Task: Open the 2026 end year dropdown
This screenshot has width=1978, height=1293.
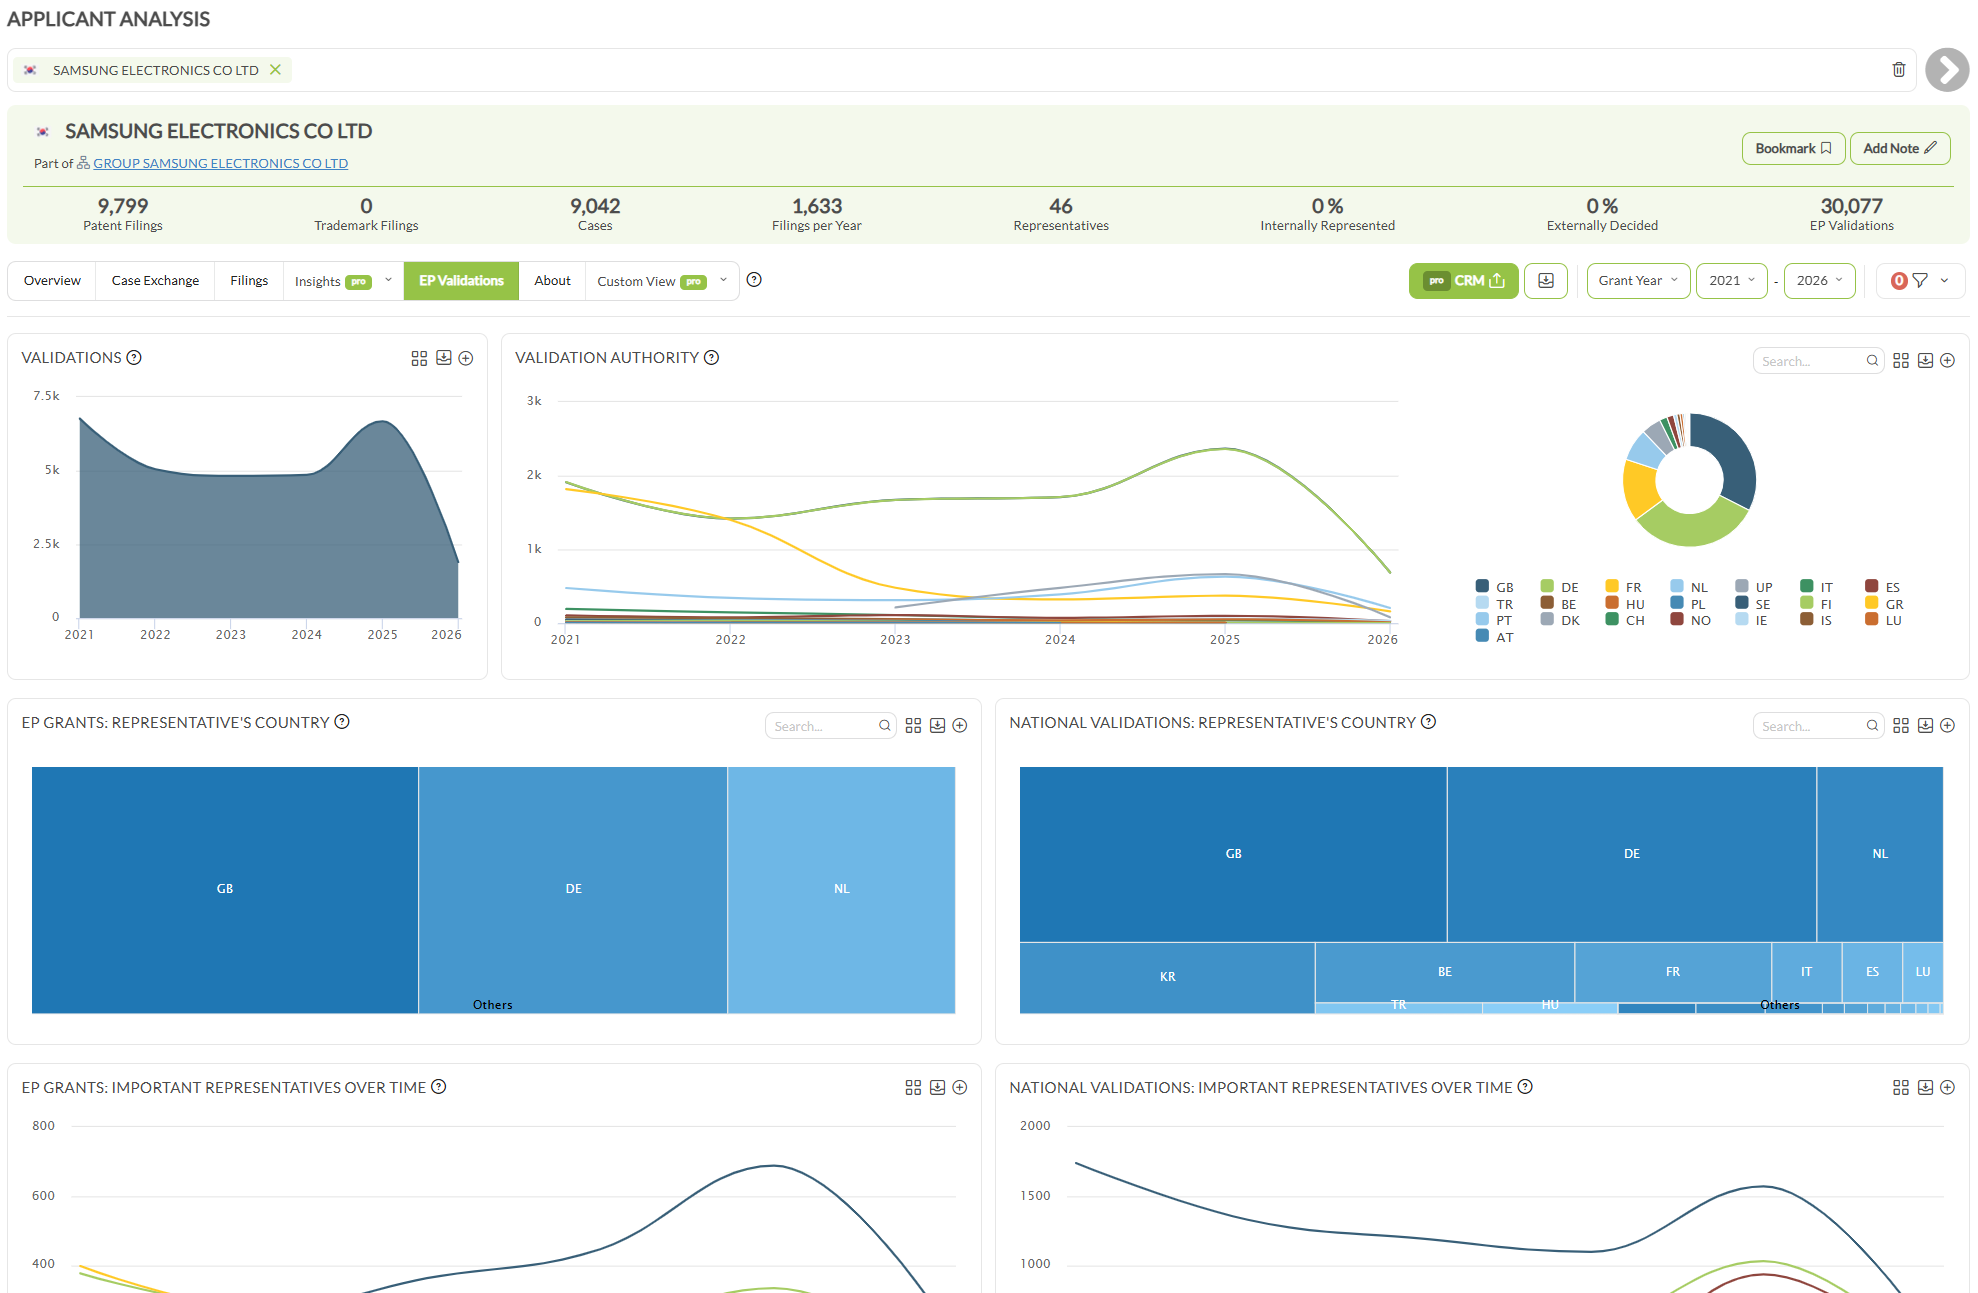Action: tap(1819, 281)
